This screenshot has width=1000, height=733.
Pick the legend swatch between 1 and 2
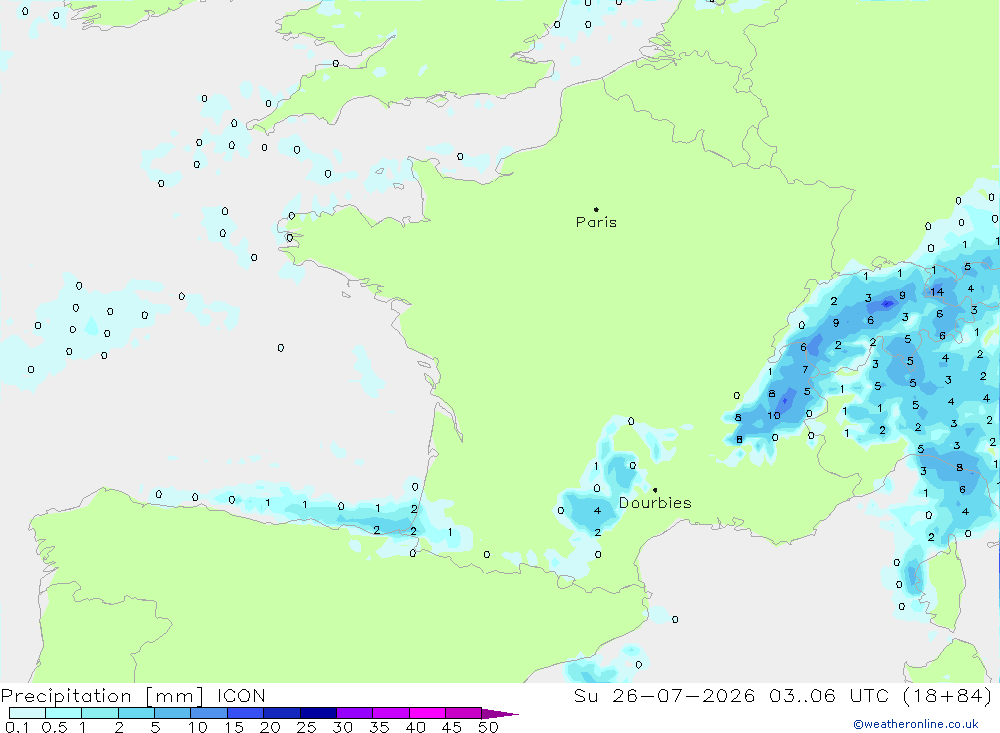pyautogui.click(x=100, y=713)
